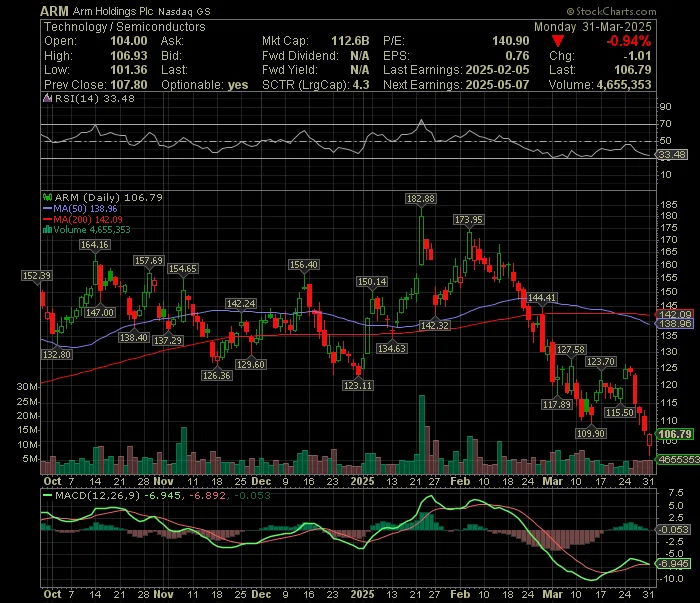Click the MACD(12,26,9) legend label

point(97,495)
